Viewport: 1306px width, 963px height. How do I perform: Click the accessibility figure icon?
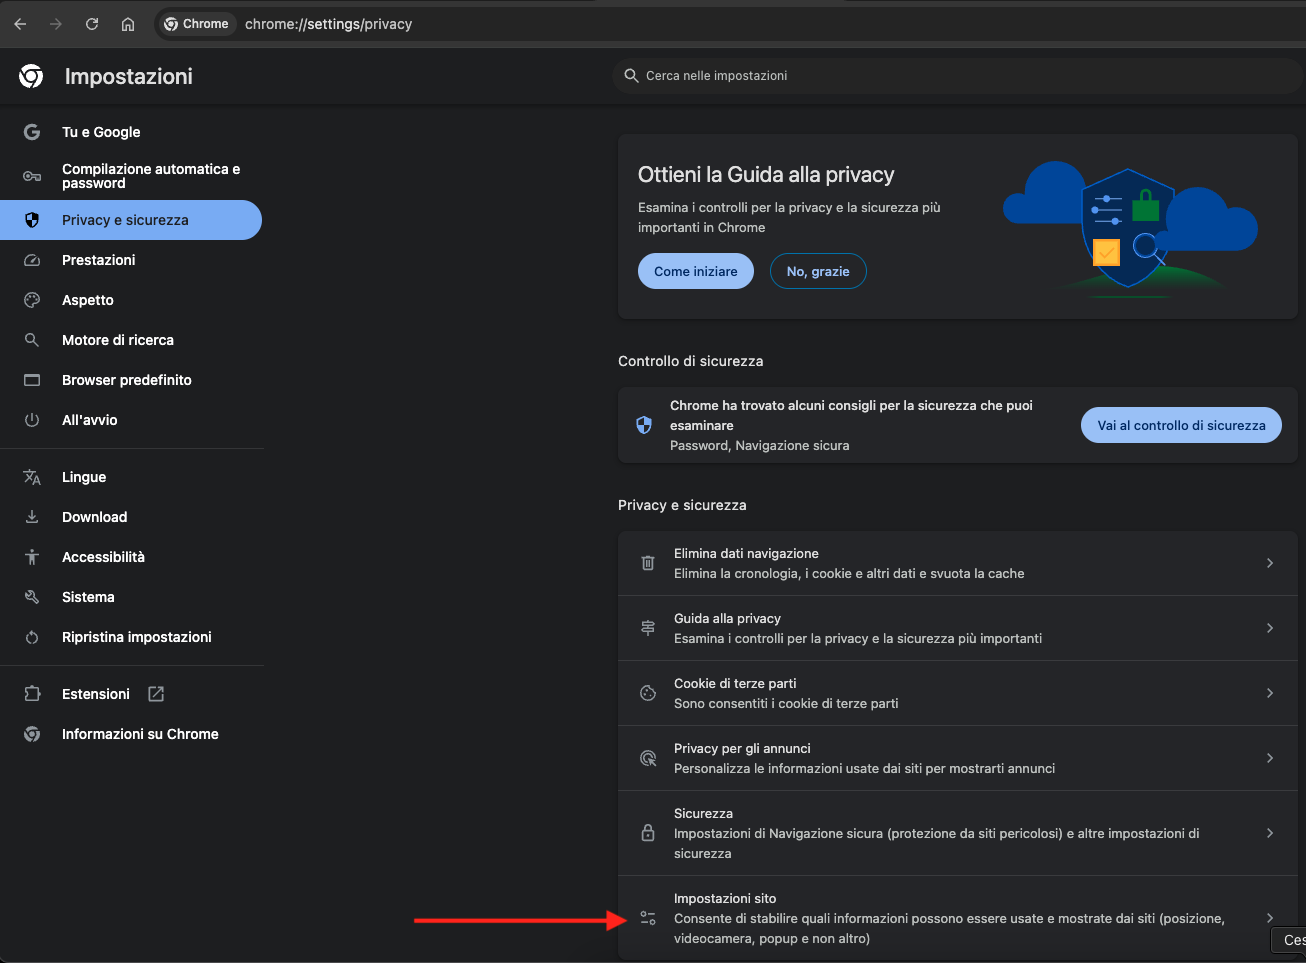[x=32, y=557]
